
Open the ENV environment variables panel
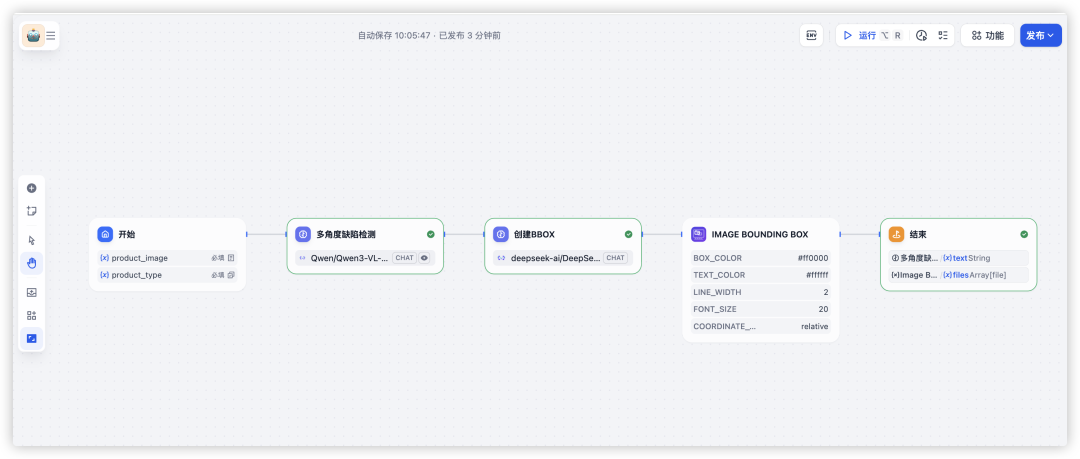[811, 35]
